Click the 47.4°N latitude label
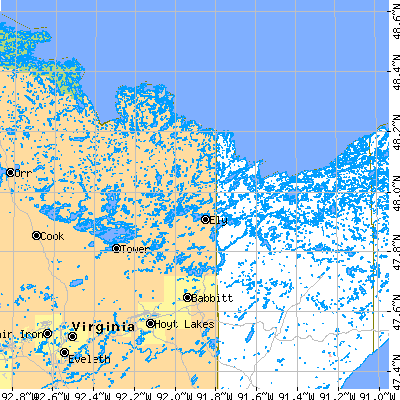 [x=396, y=372]
